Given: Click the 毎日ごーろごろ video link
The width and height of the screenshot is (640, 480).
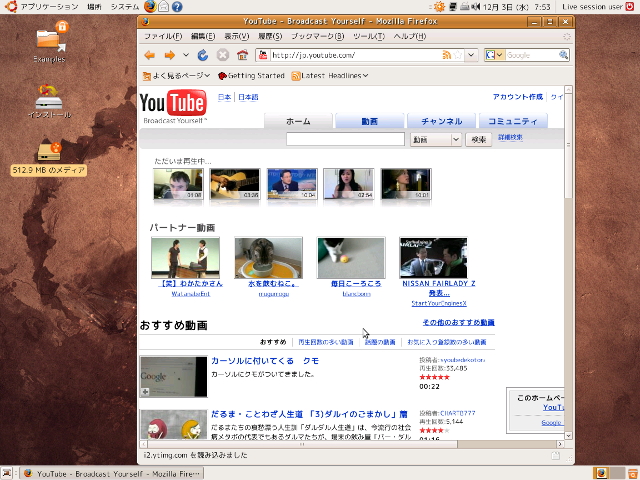Looking at the screenshot, I should (x=356, y=283).
